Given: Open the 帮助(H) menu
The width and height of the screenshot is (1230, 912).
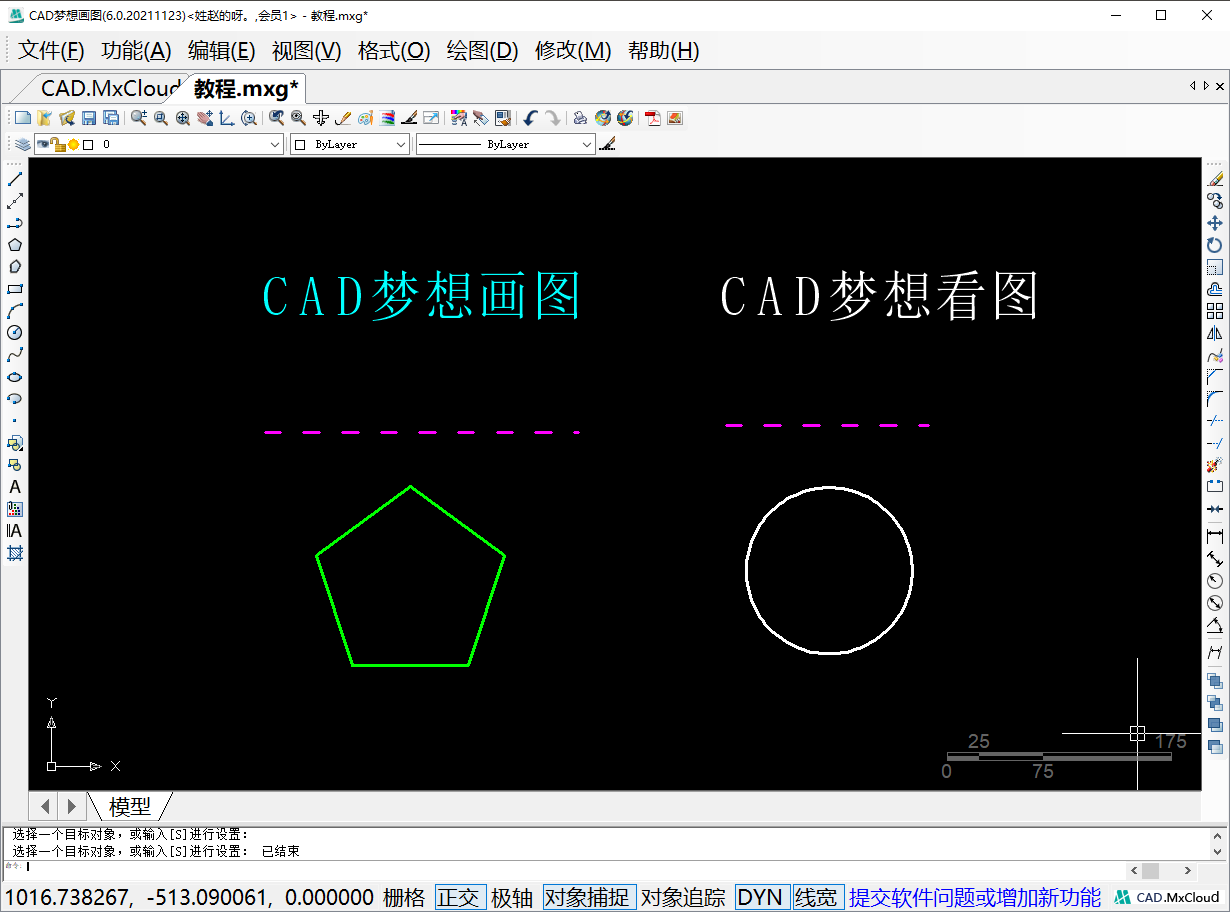Looking at the screenshot, I should [x=664, y=51].
